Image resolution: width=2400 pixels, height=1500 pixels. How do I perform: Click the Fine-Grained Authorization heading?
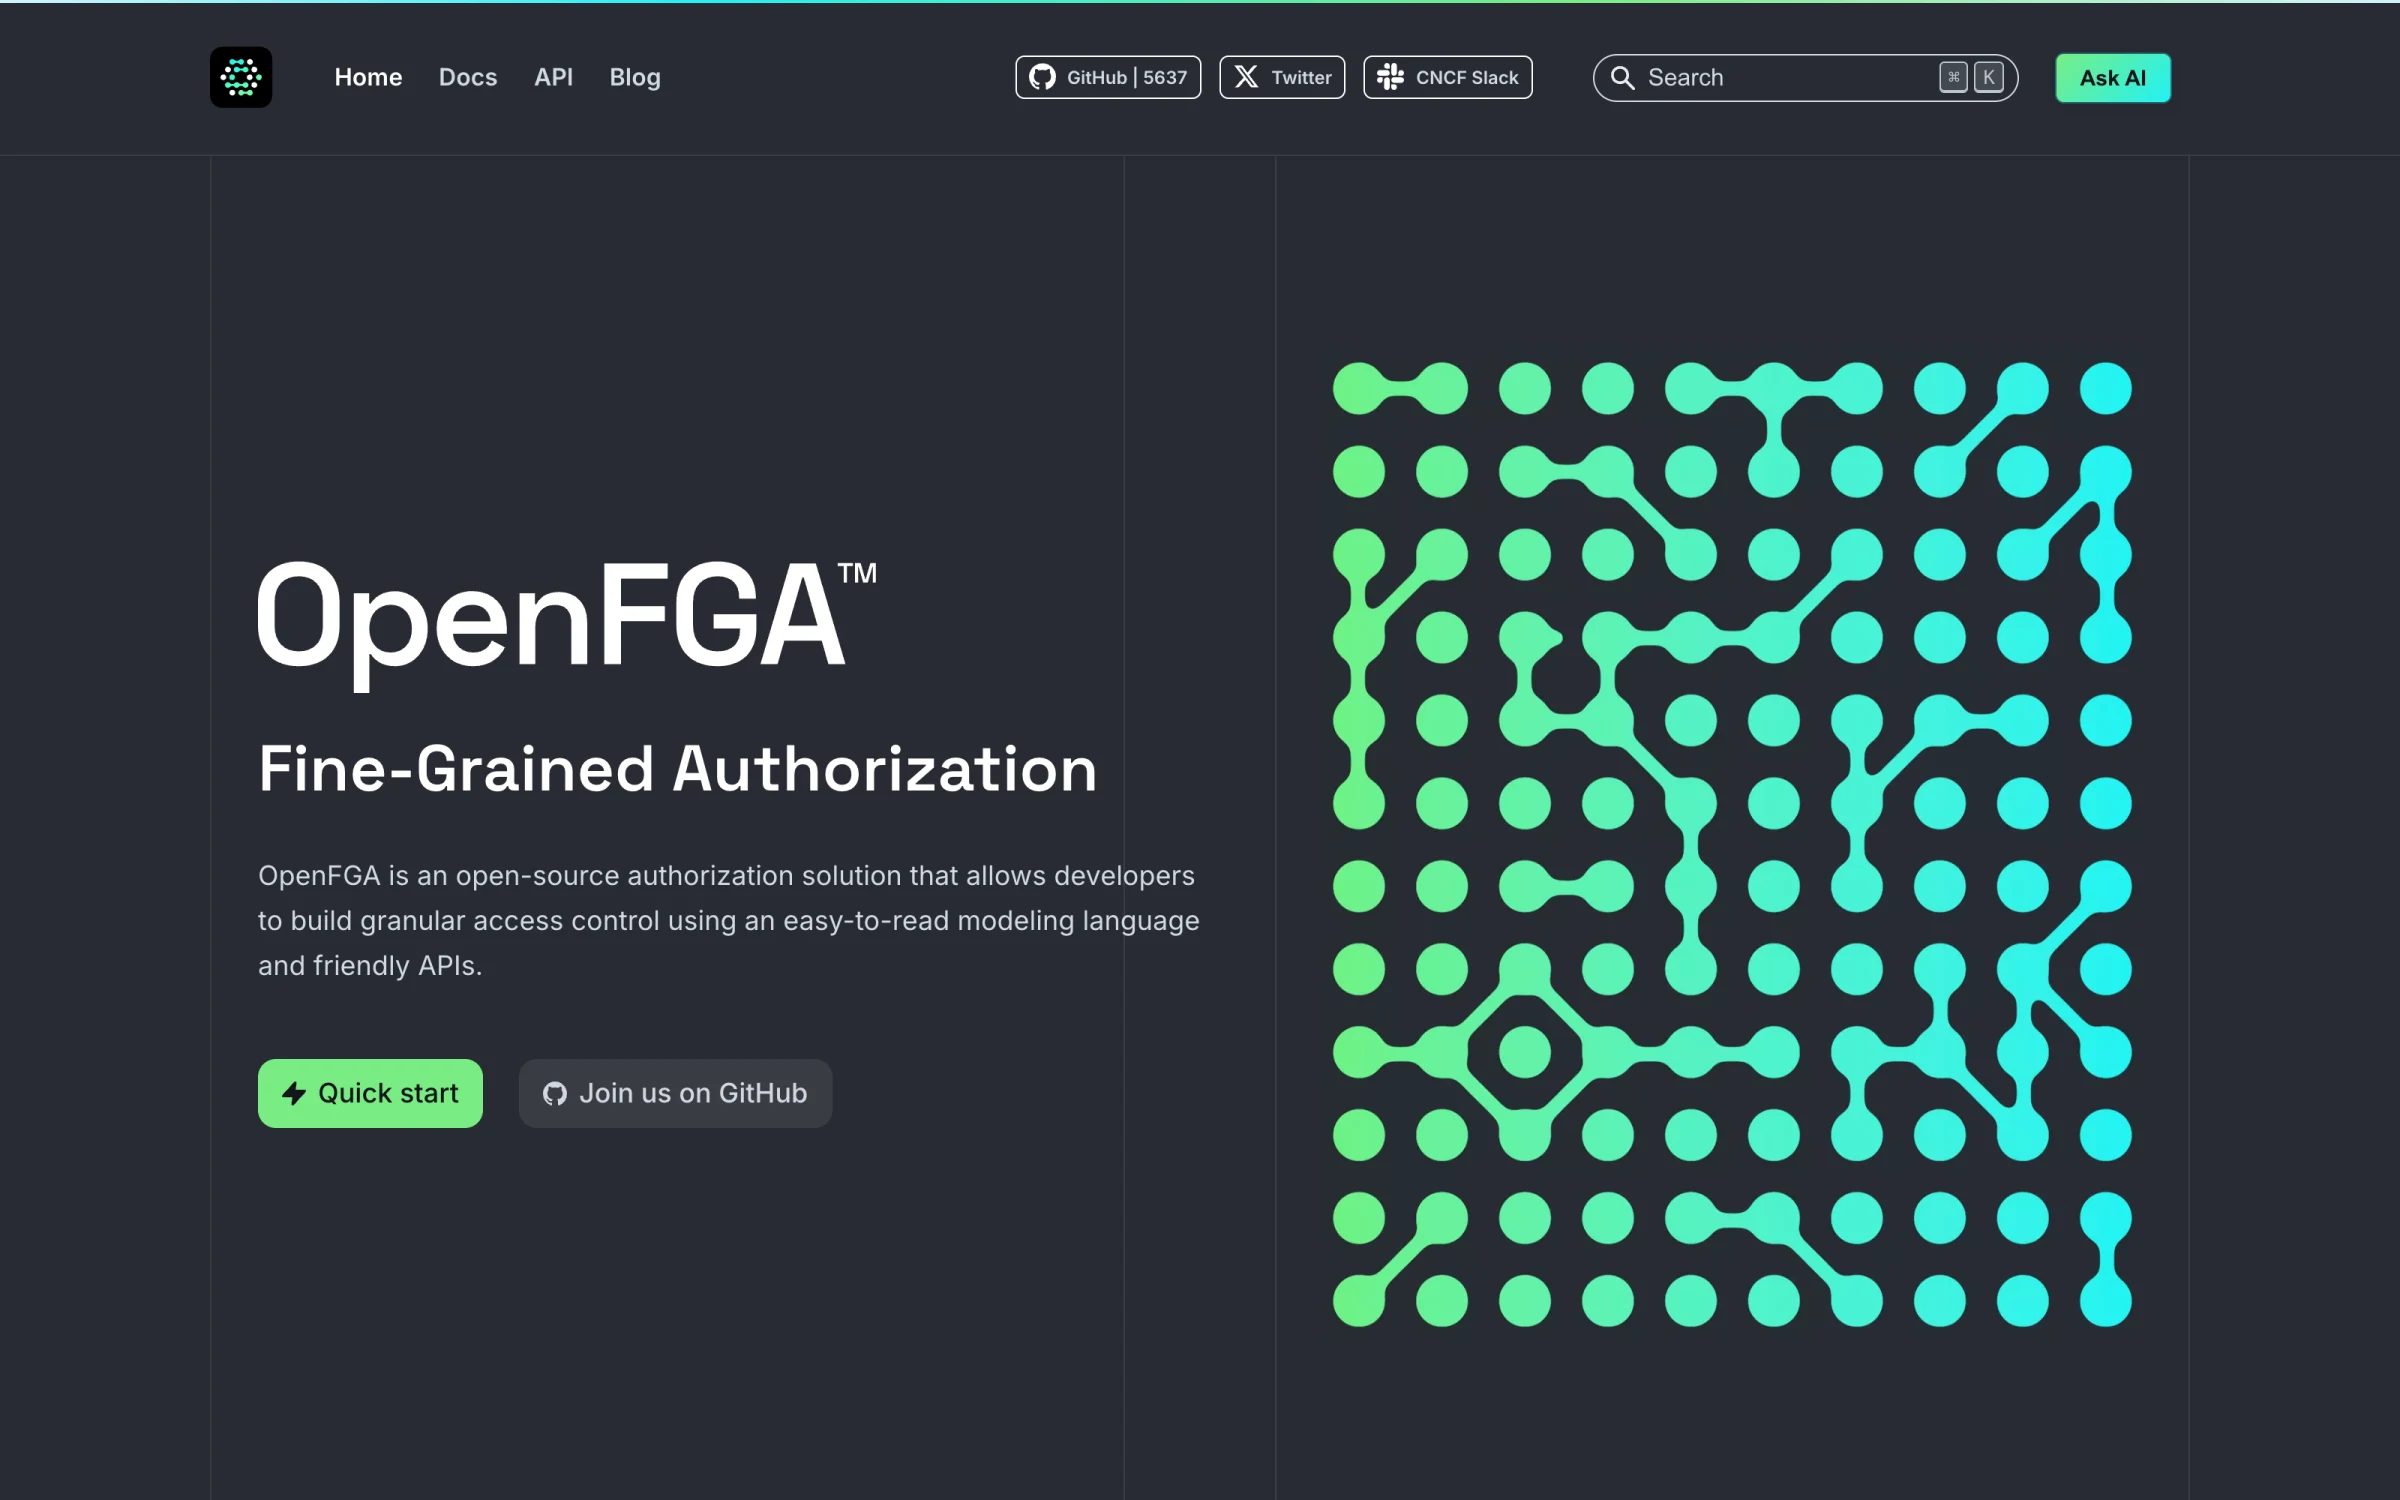tap(677, 768)
